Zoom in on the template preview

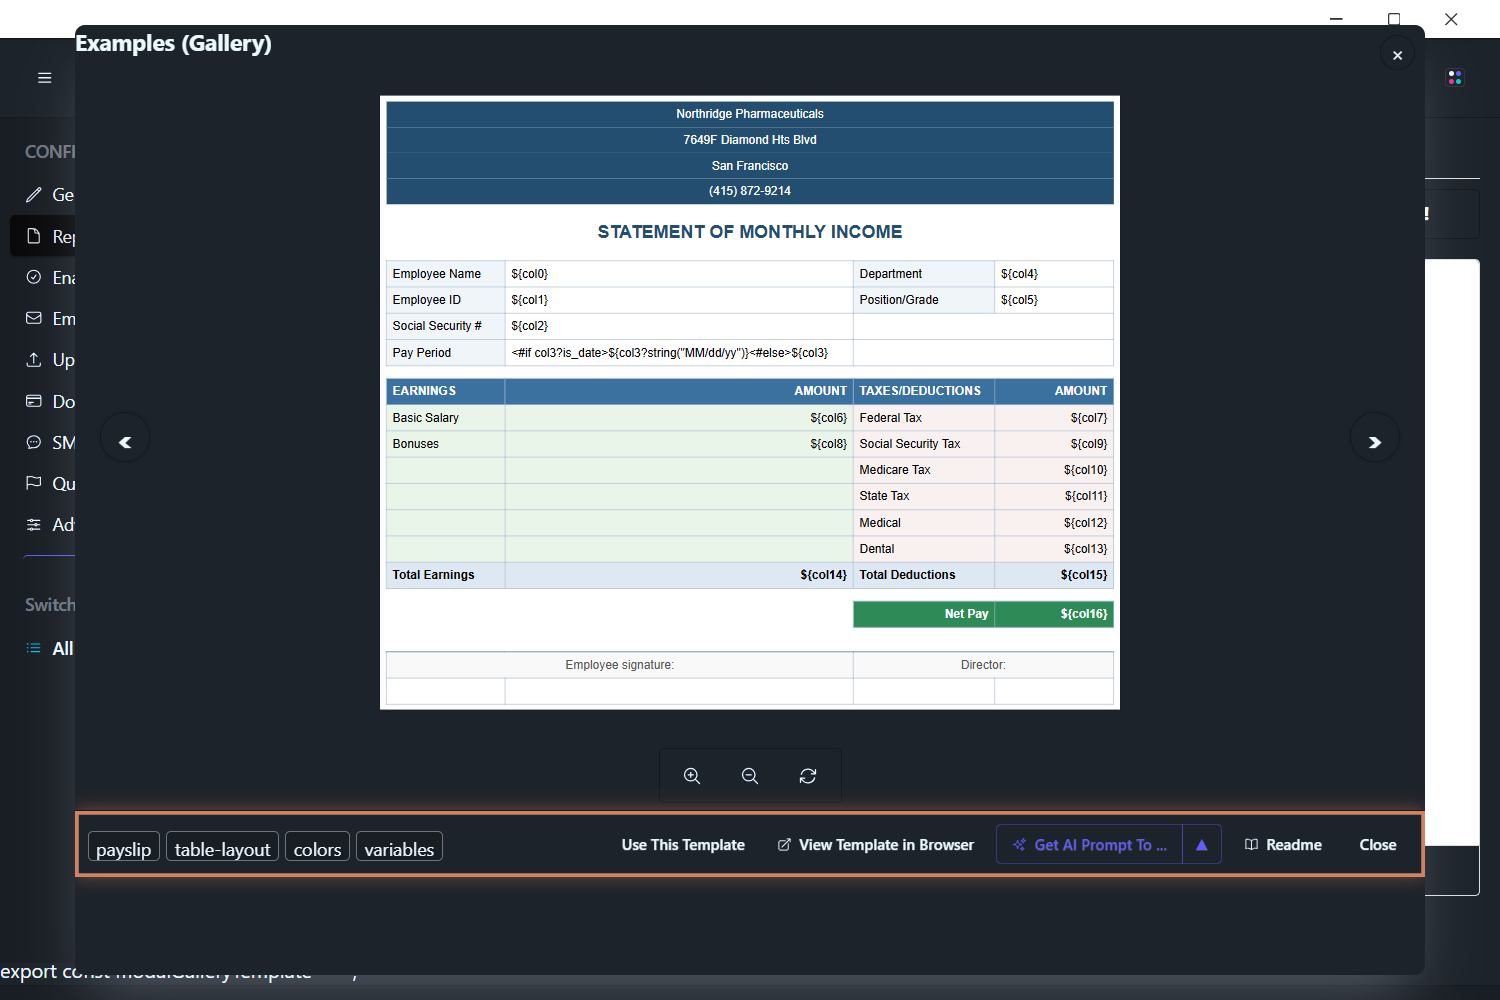pyautogui.click(x=692, y=776)
